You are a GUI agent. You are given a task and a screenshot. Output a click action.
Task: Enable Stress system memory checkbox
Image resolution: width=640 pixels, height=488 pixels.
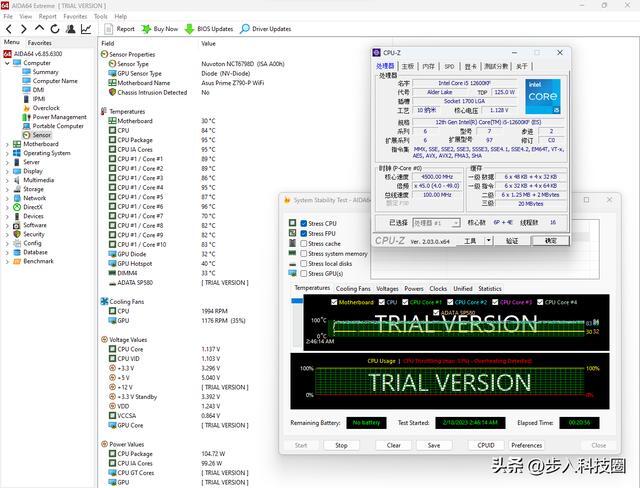(304, 253)
